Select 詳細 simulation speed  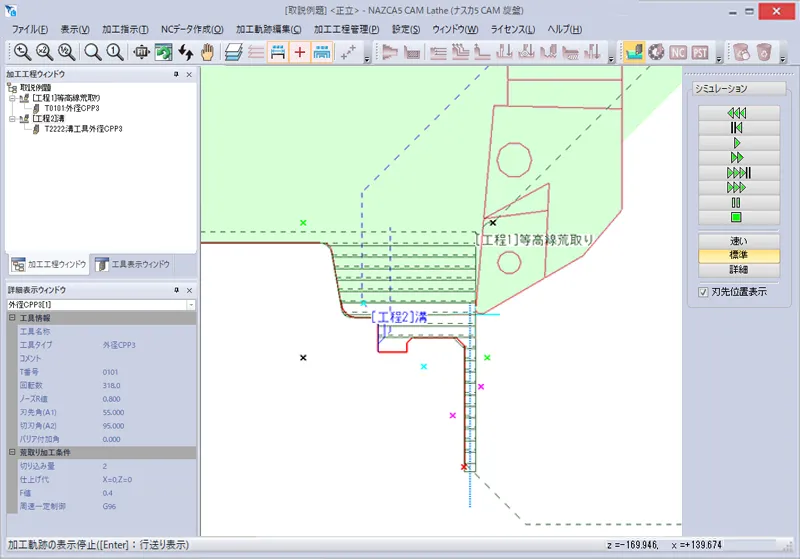[x=738, y=269]
